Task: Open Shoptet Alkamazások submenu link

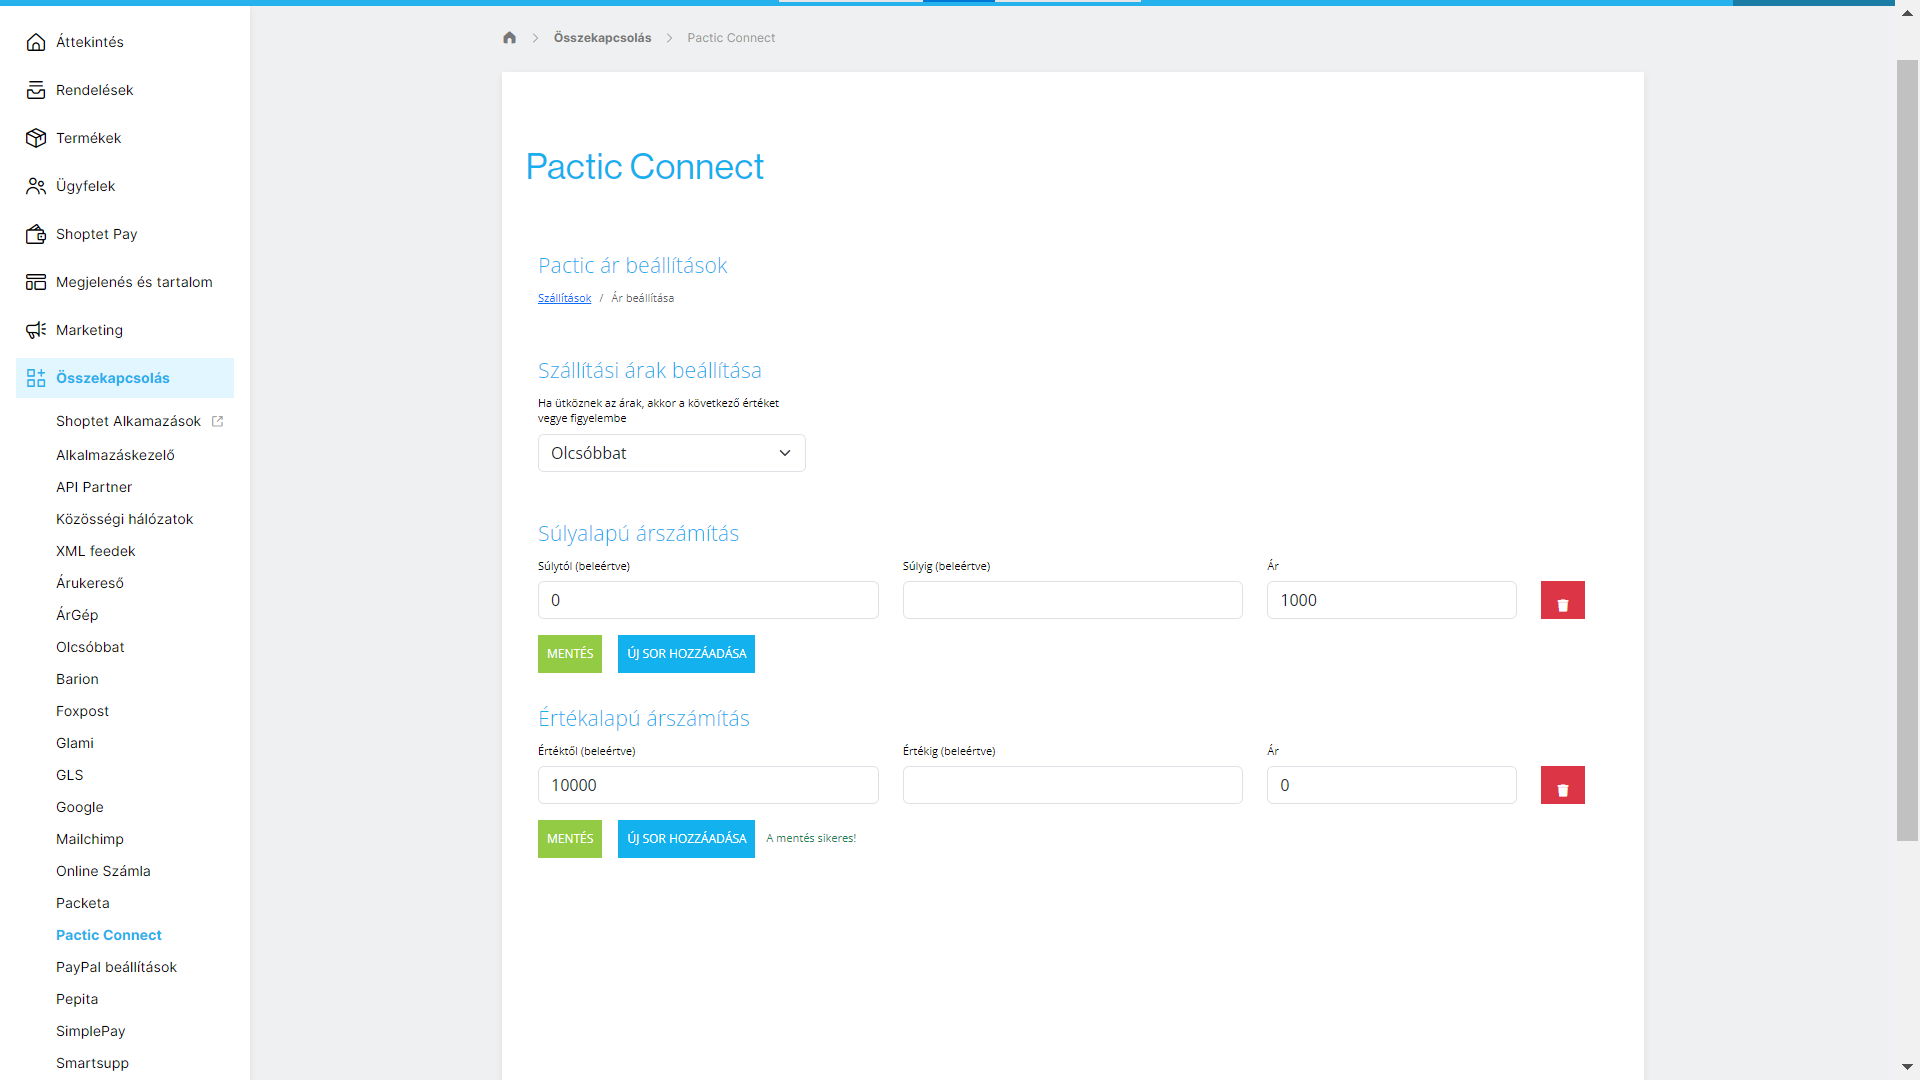Action: coord(128,421)
